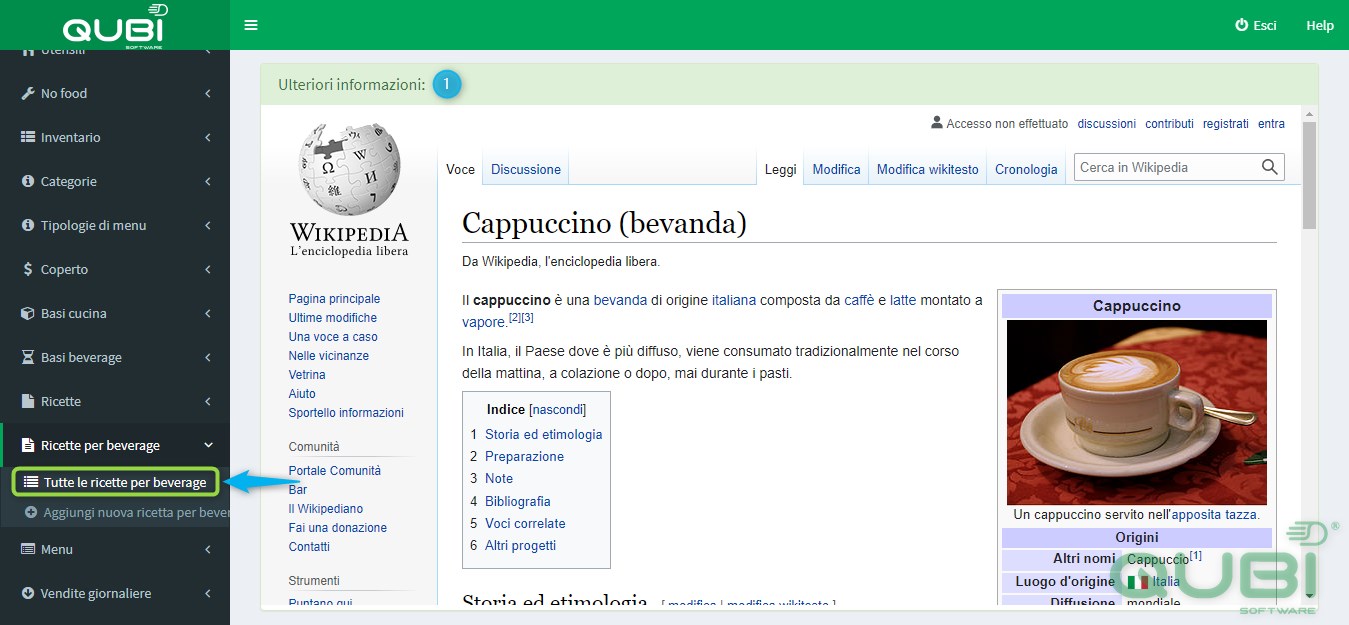
Task: Expand the Basi beverage chevron
Action: pyautogui.click(x=208, y=357)
